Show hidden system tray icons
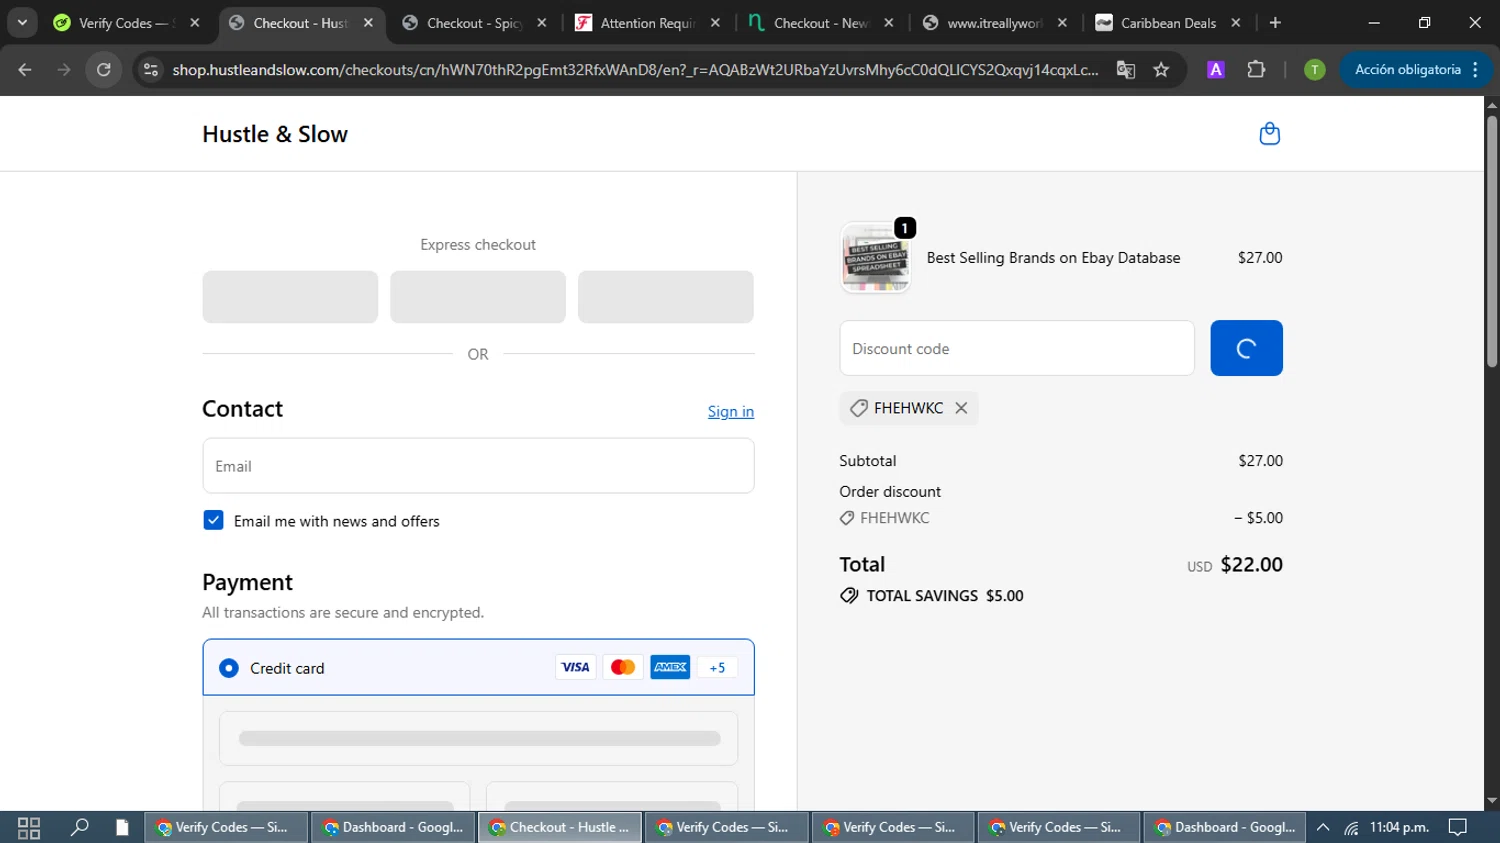1500x843 pixels. (x=1323, y=827)
